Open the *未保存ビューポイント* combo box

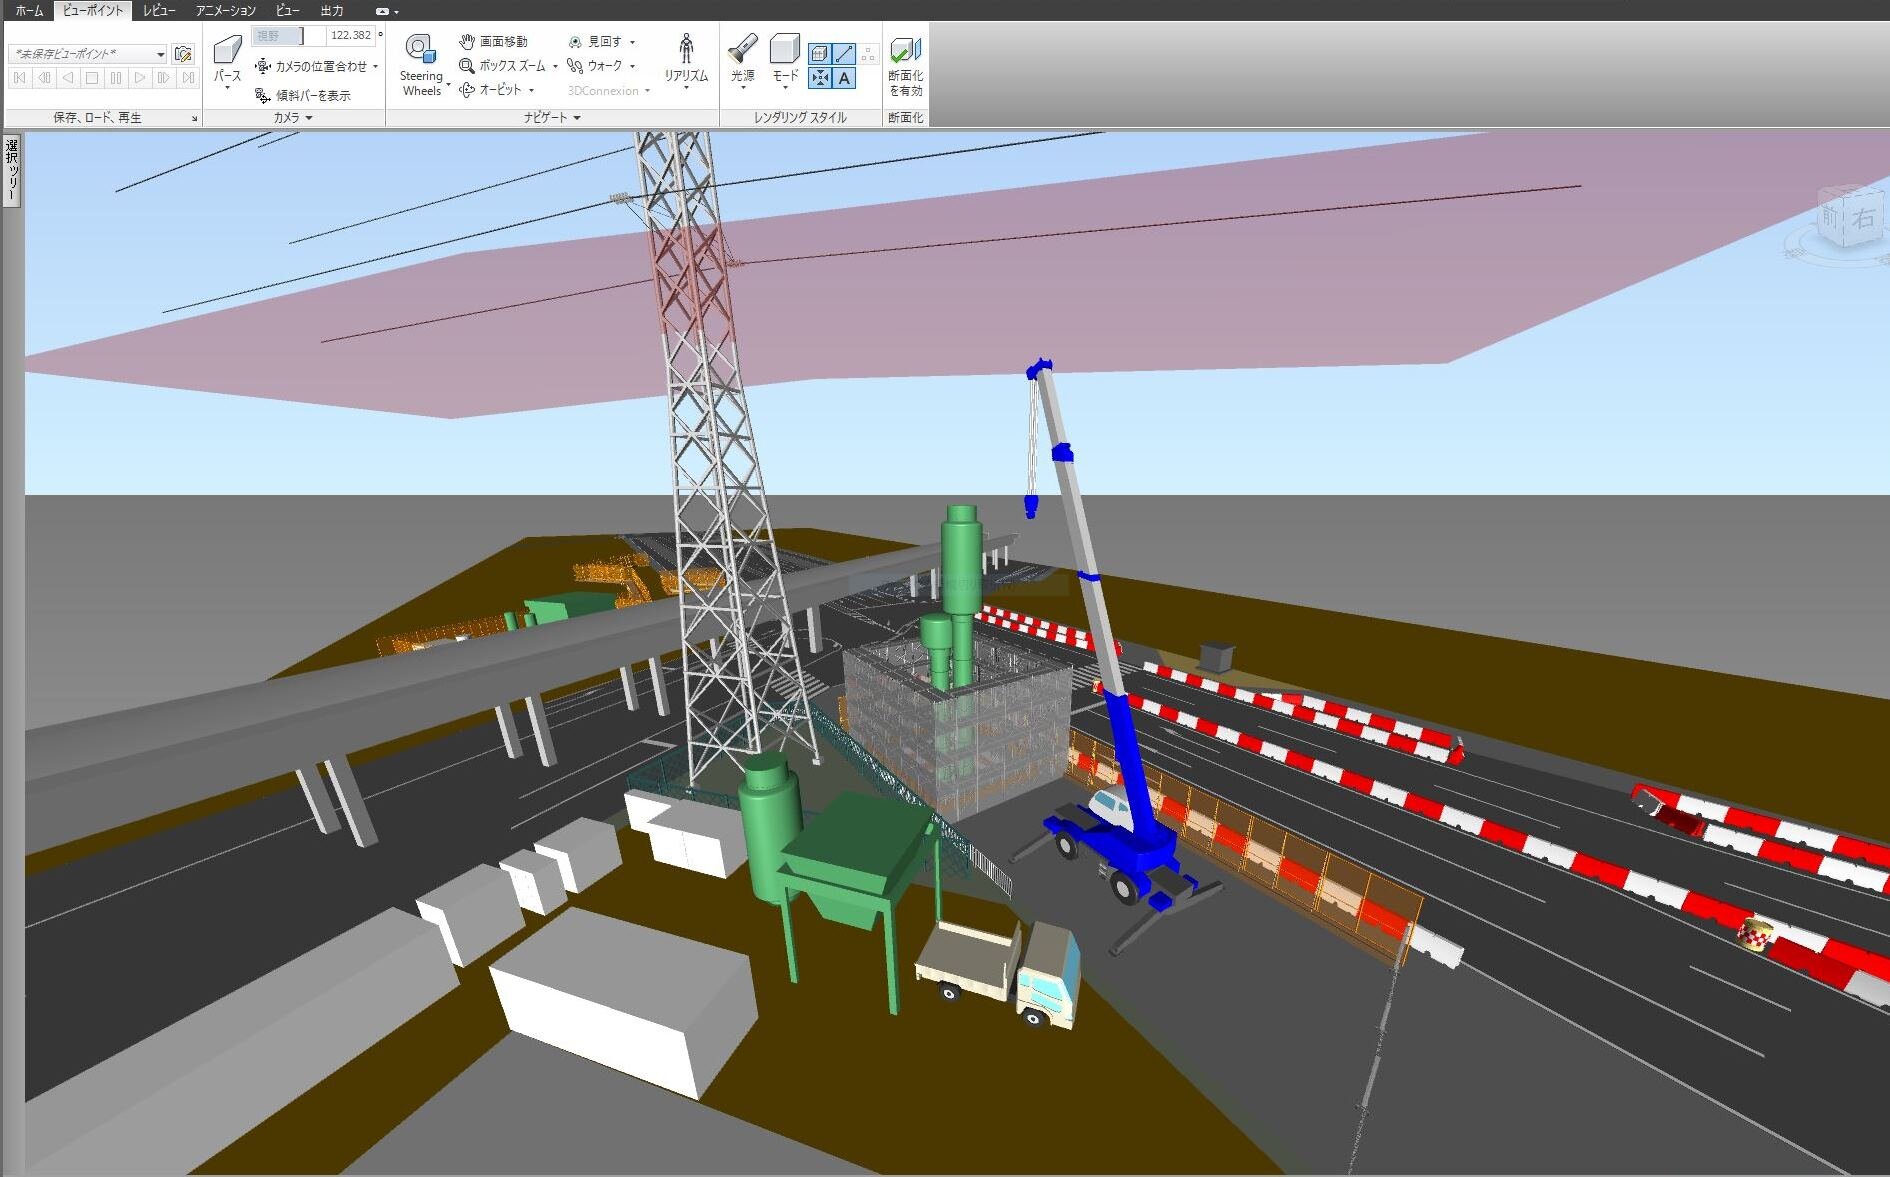point(88,54)
